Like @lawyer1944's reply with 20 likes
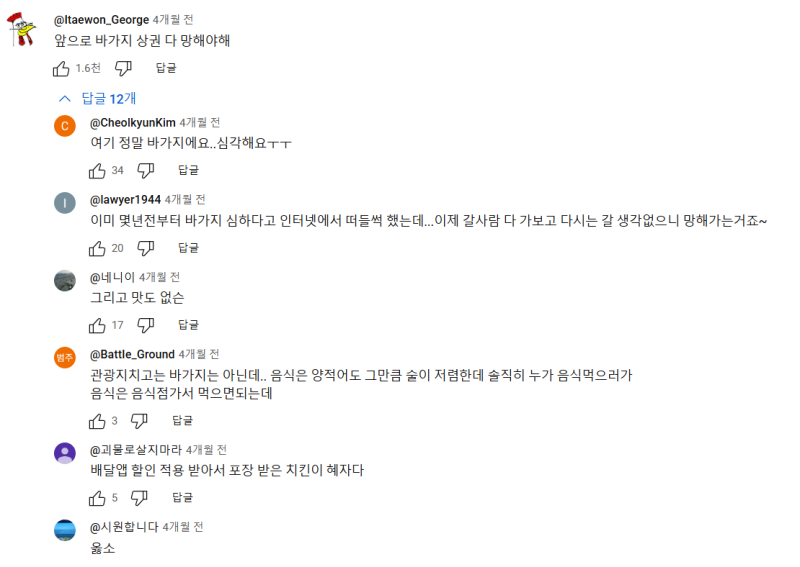Image resolution: width=800 pixels, height=567 pixels. 97,249
